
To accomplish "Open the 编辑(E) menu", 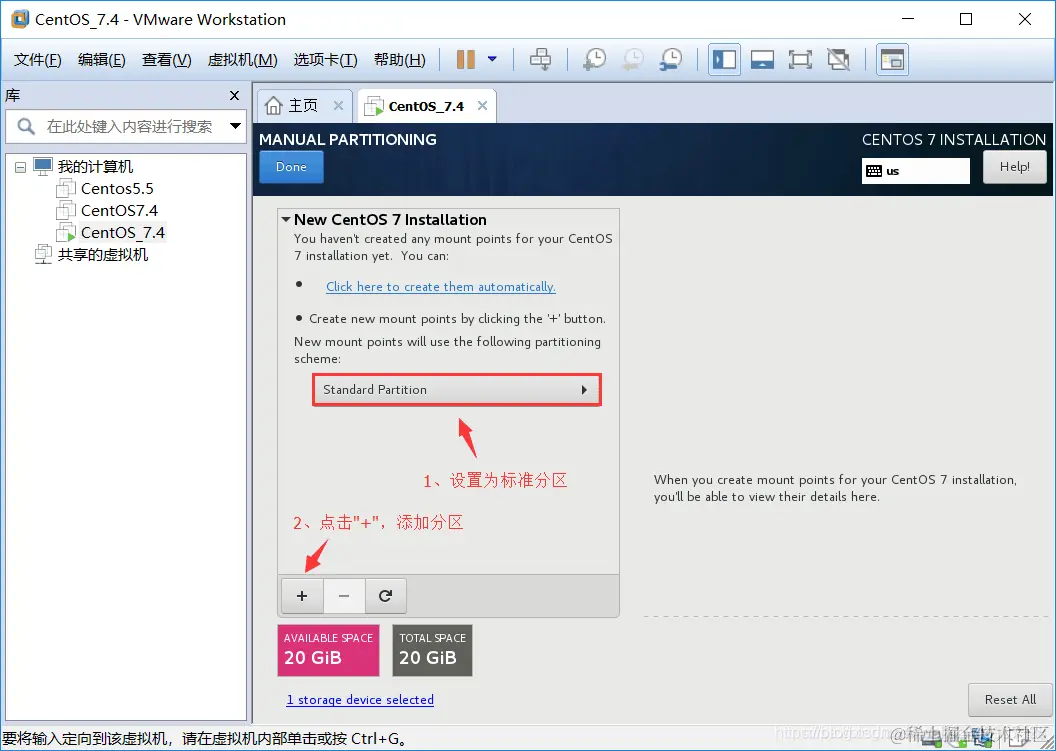I will 102,60.
